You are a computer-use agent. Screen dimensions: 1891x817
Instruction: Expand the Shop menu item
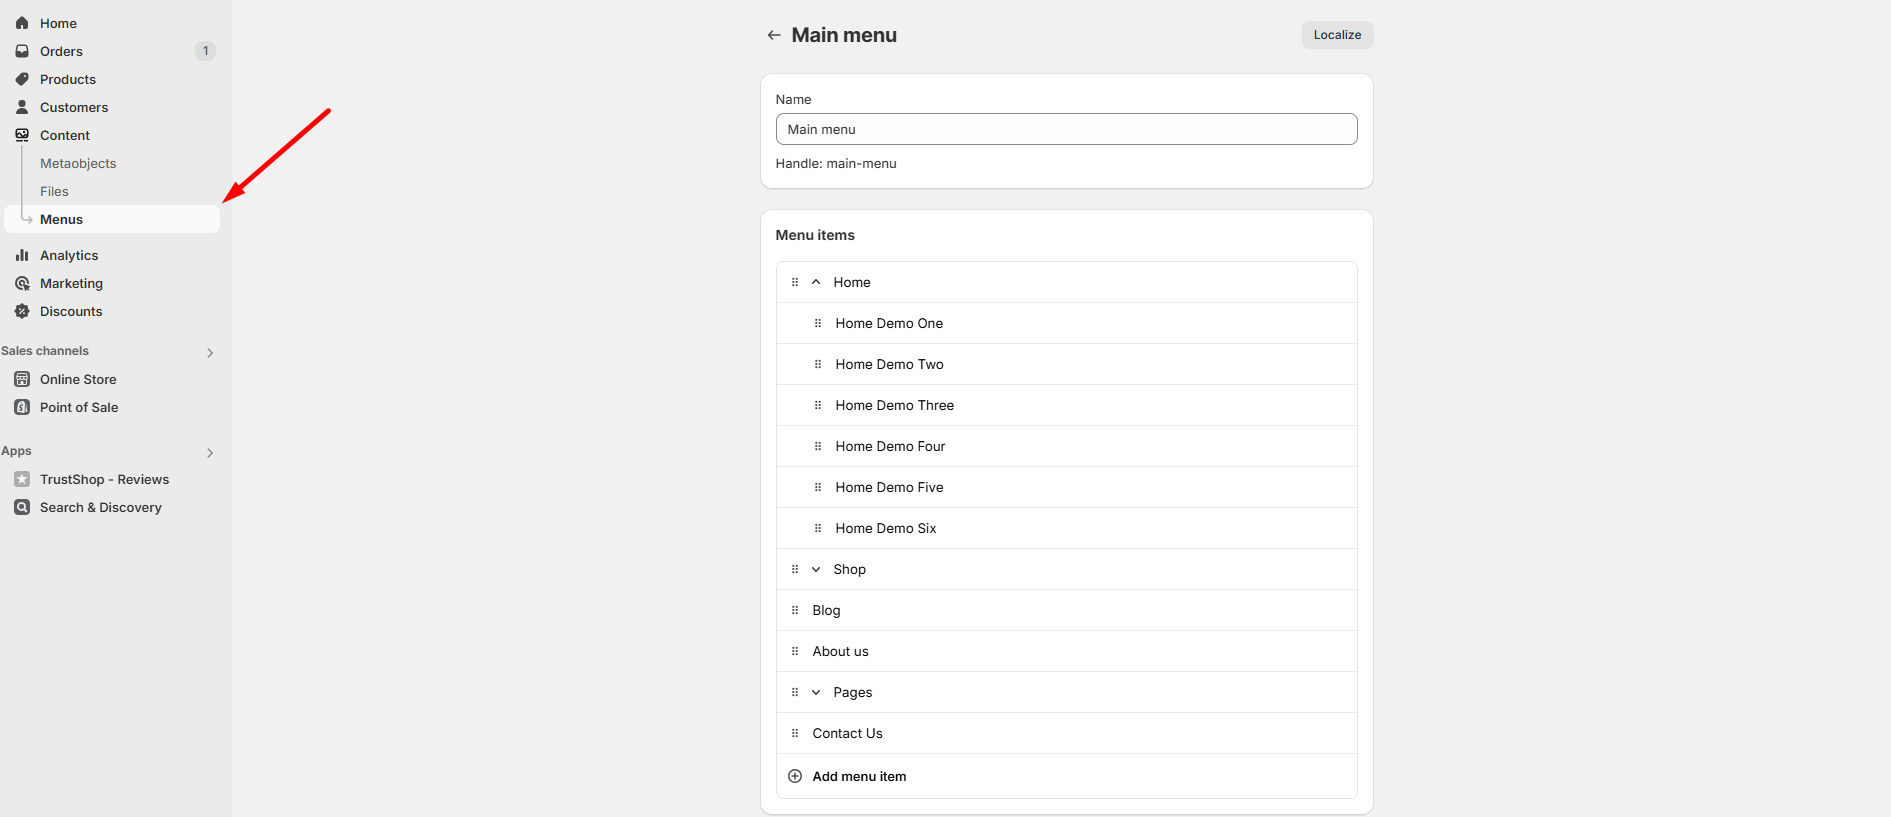tap(816, 569)
